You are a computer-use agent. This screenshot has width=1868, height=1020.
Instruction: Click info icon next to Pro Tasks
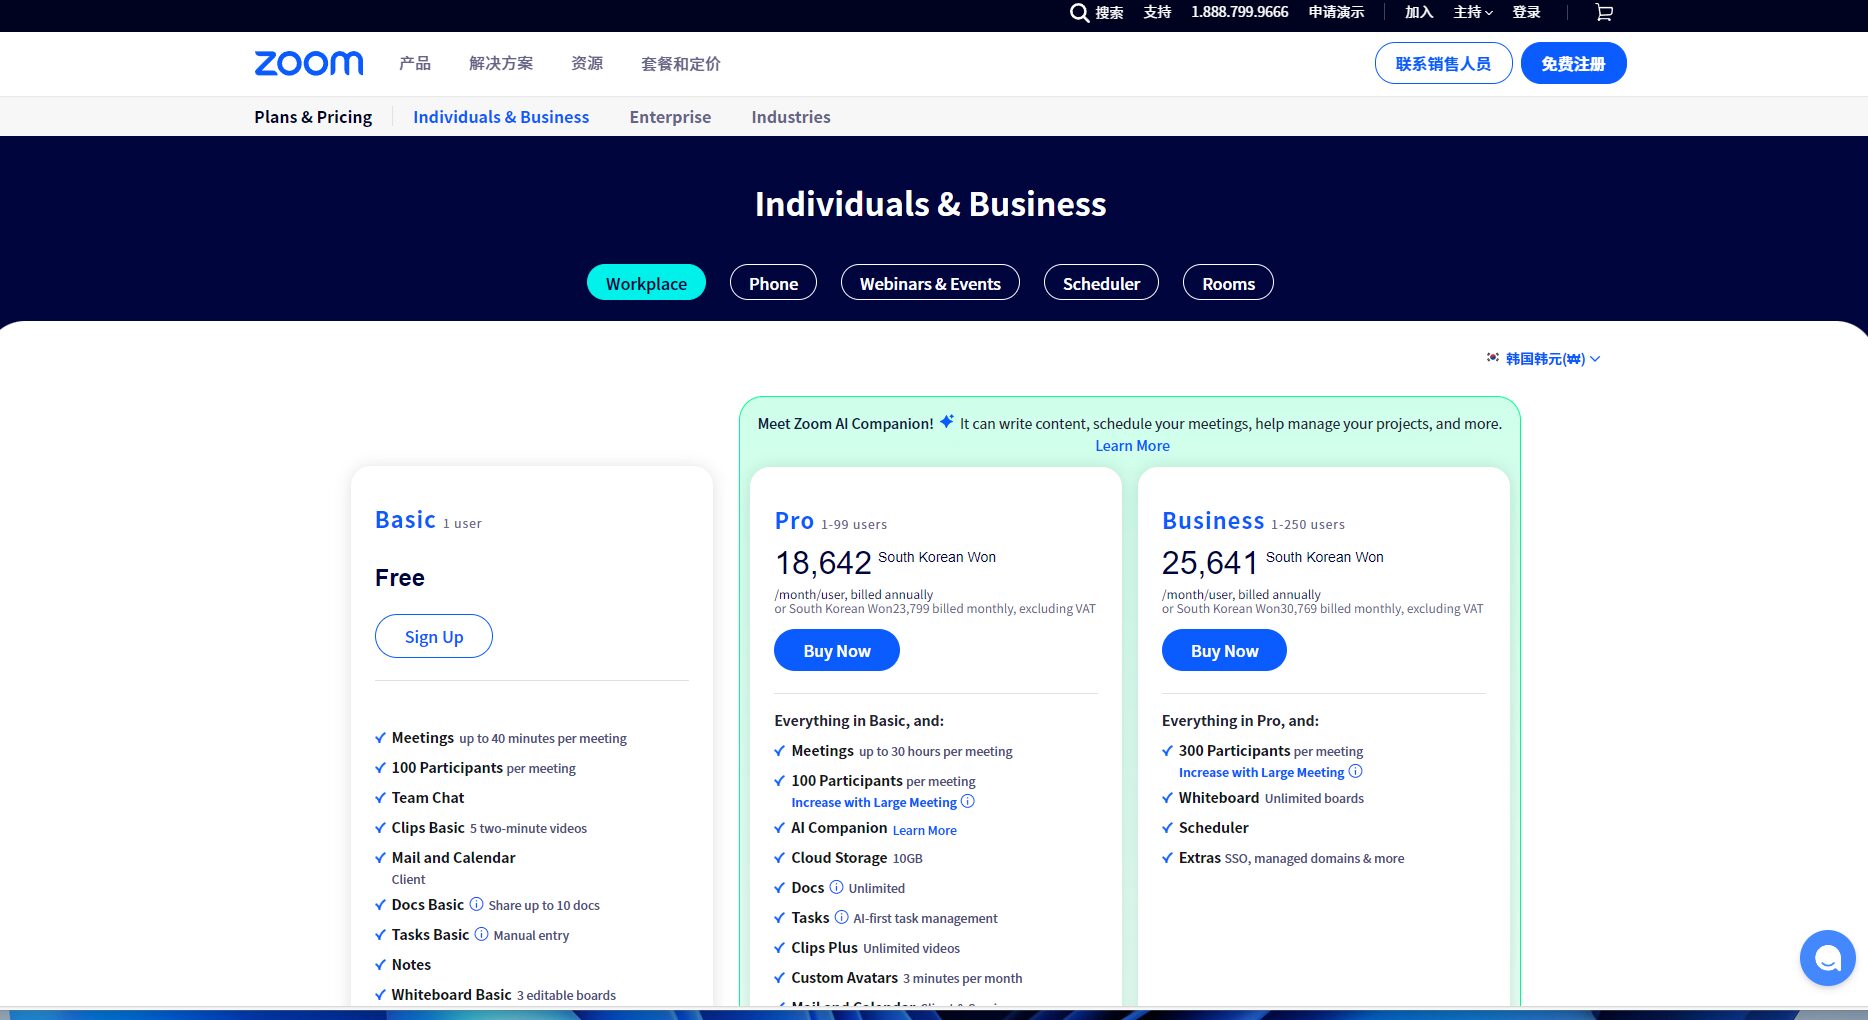click(x=841, y=917)
